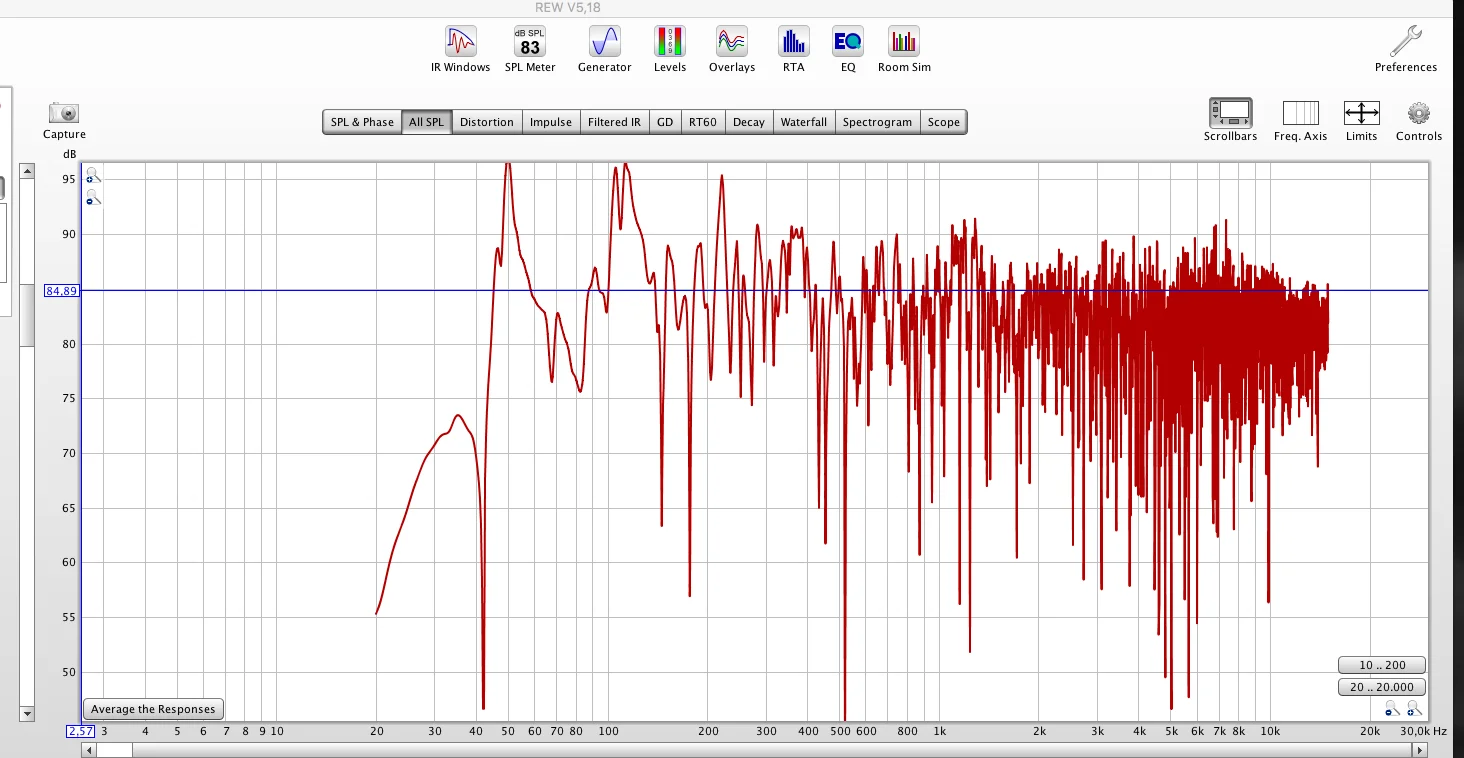Open the Filtered IR tab
The image size is (1464, 758).
coord(614,122)
